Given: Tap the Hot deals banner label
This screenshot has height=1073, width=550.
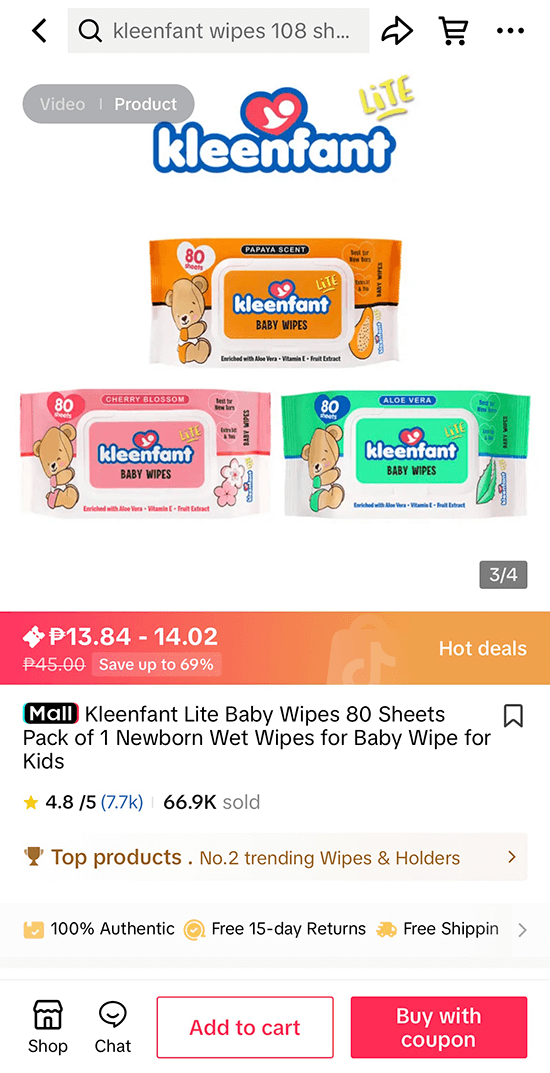Looking at the screenshot, I should click(x=483, y=648).
